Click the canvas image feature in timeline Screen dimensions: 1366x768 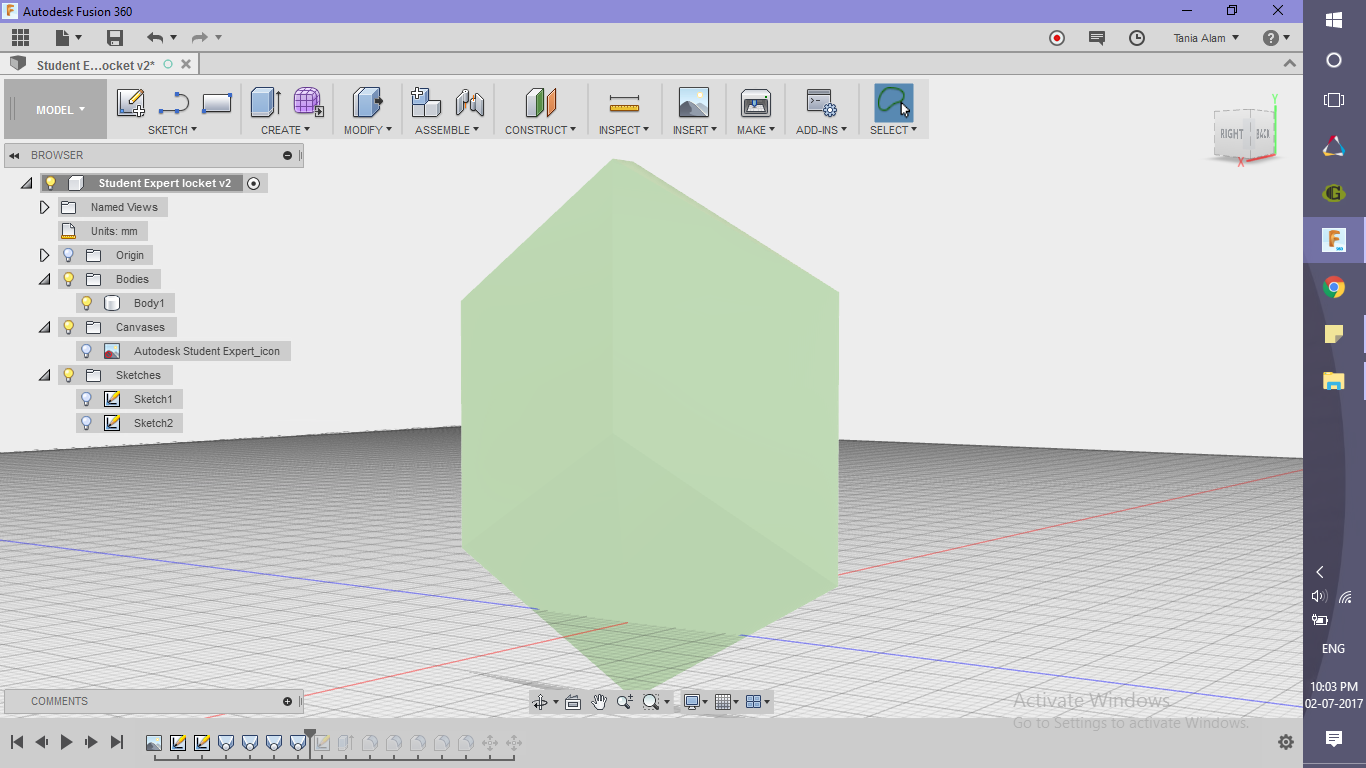[x=154, y=743]
